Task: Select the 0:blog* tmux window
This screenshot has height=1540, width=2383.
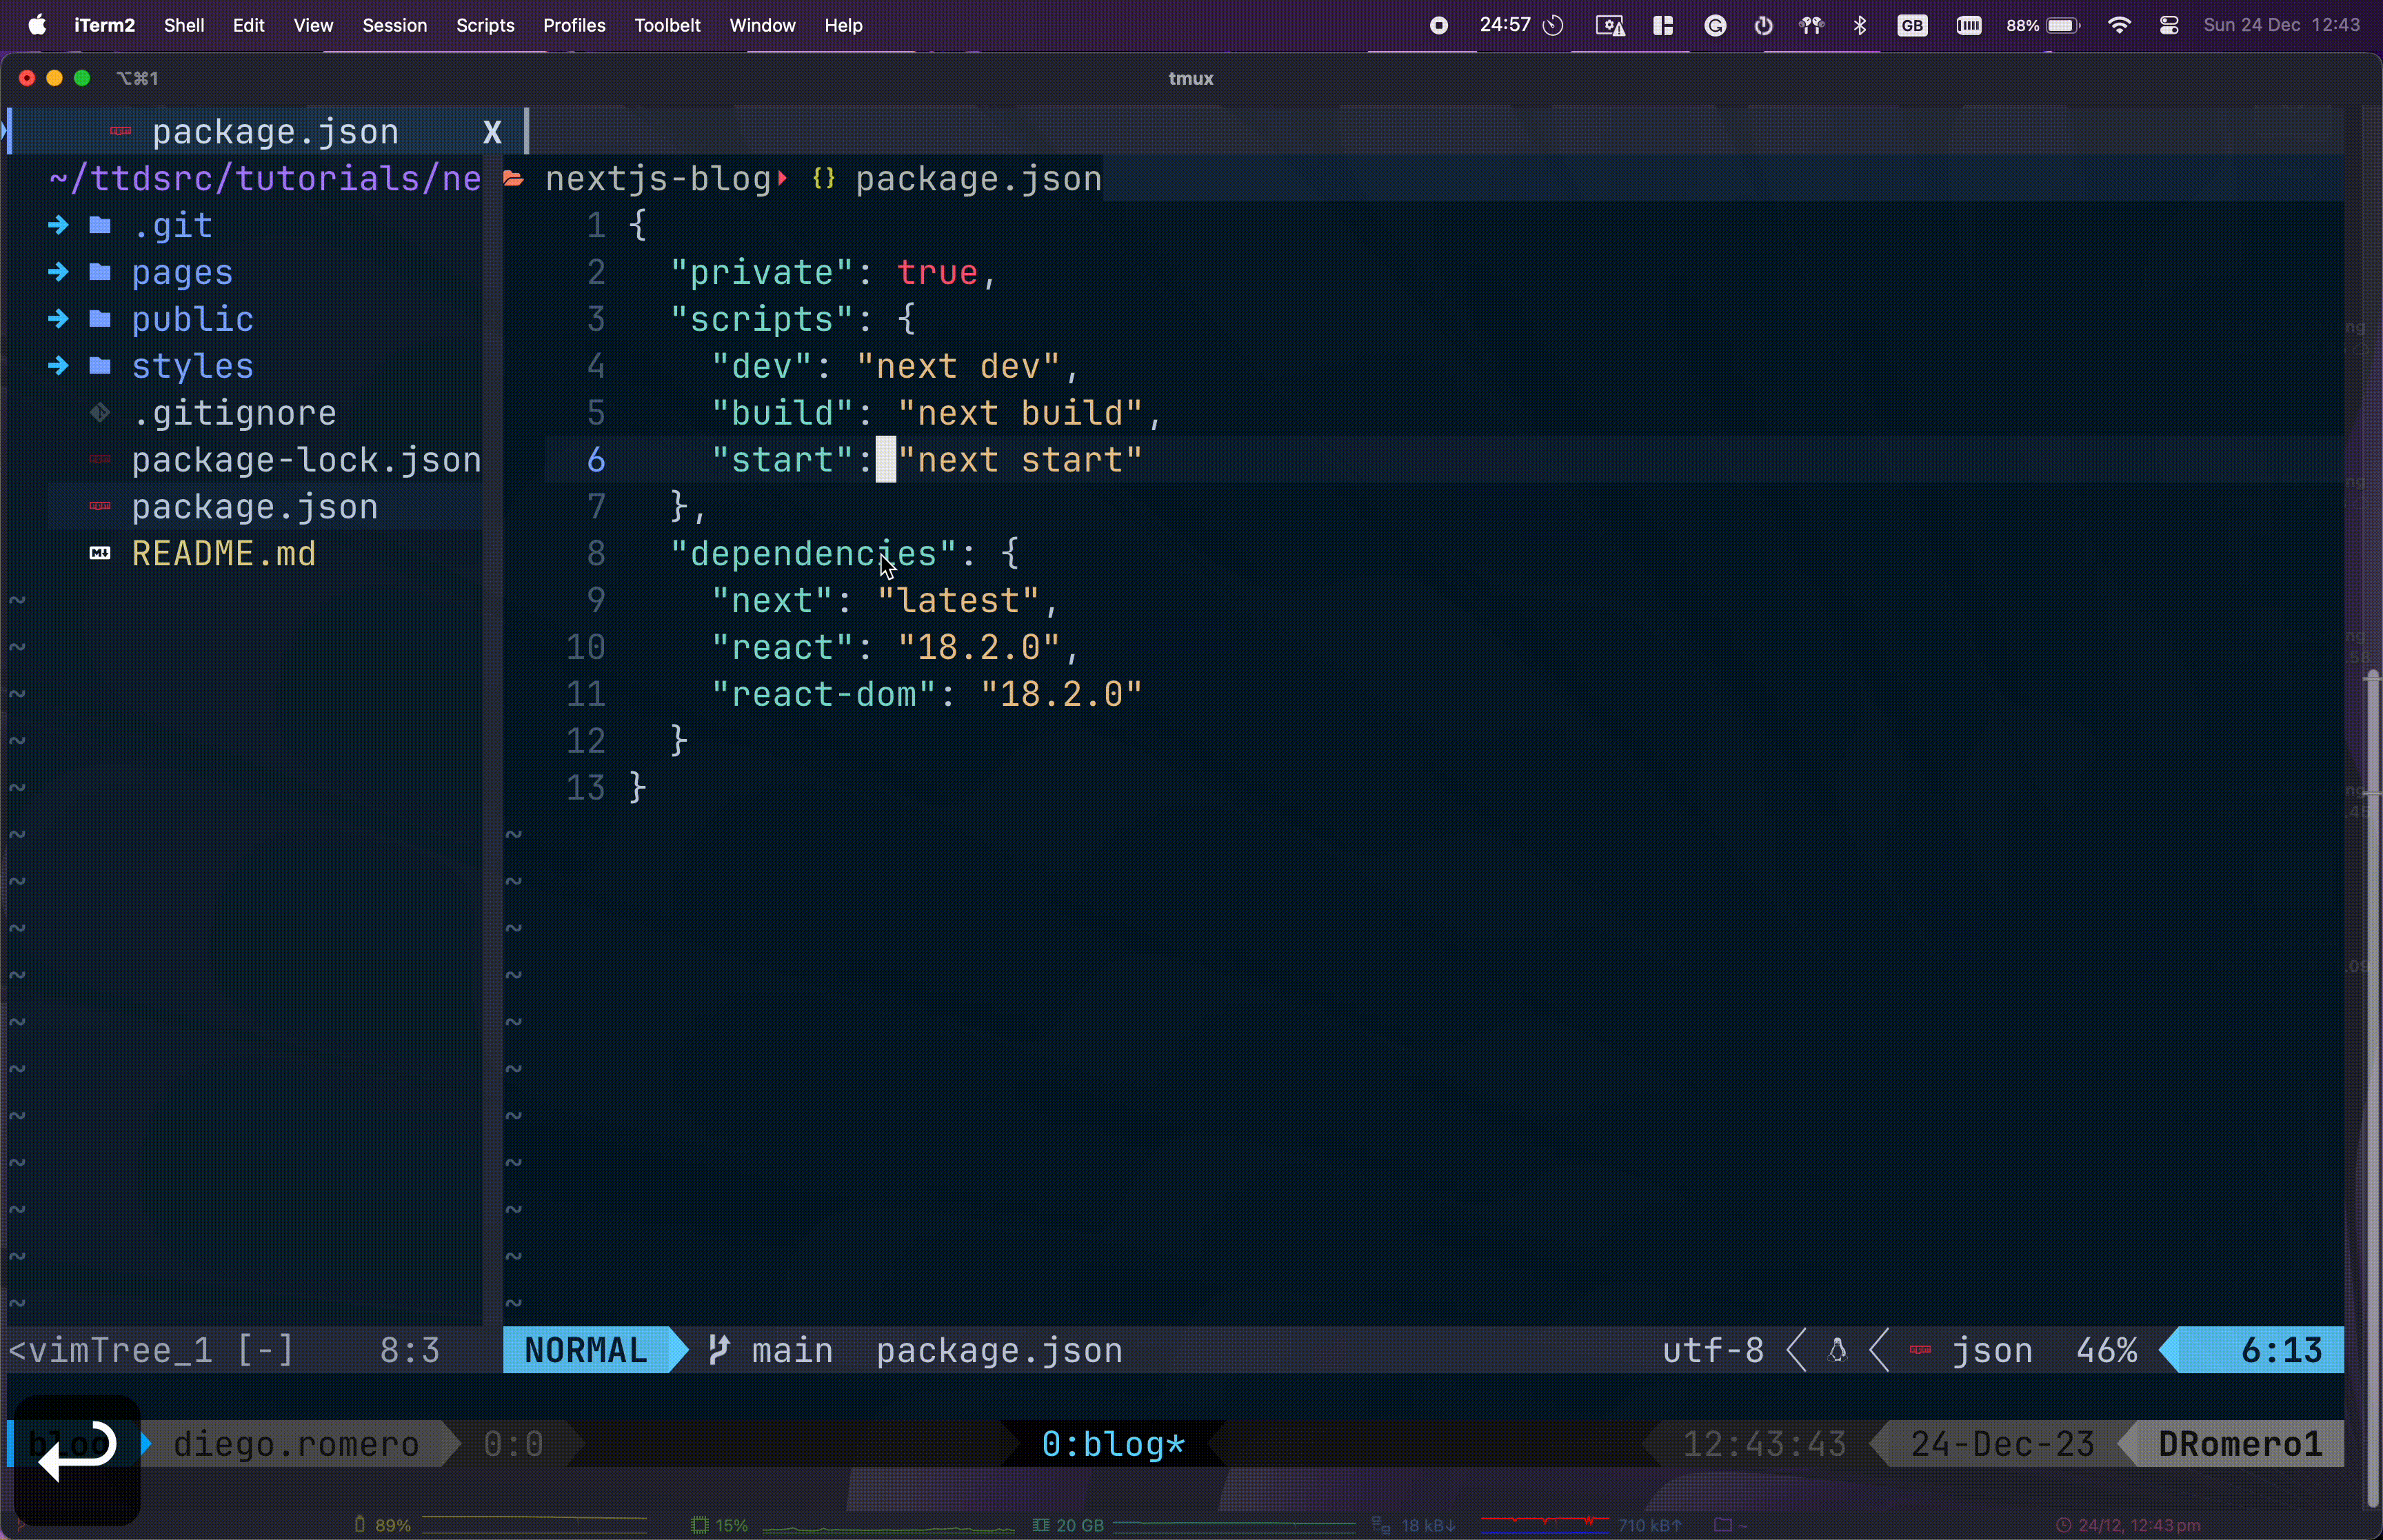Action: (1113, 1445)
